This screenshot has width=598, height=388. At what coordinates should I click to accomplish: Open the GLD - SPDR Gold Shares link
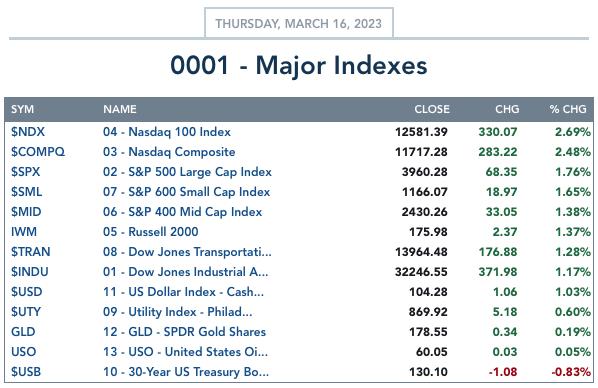(x=184, y=332)
